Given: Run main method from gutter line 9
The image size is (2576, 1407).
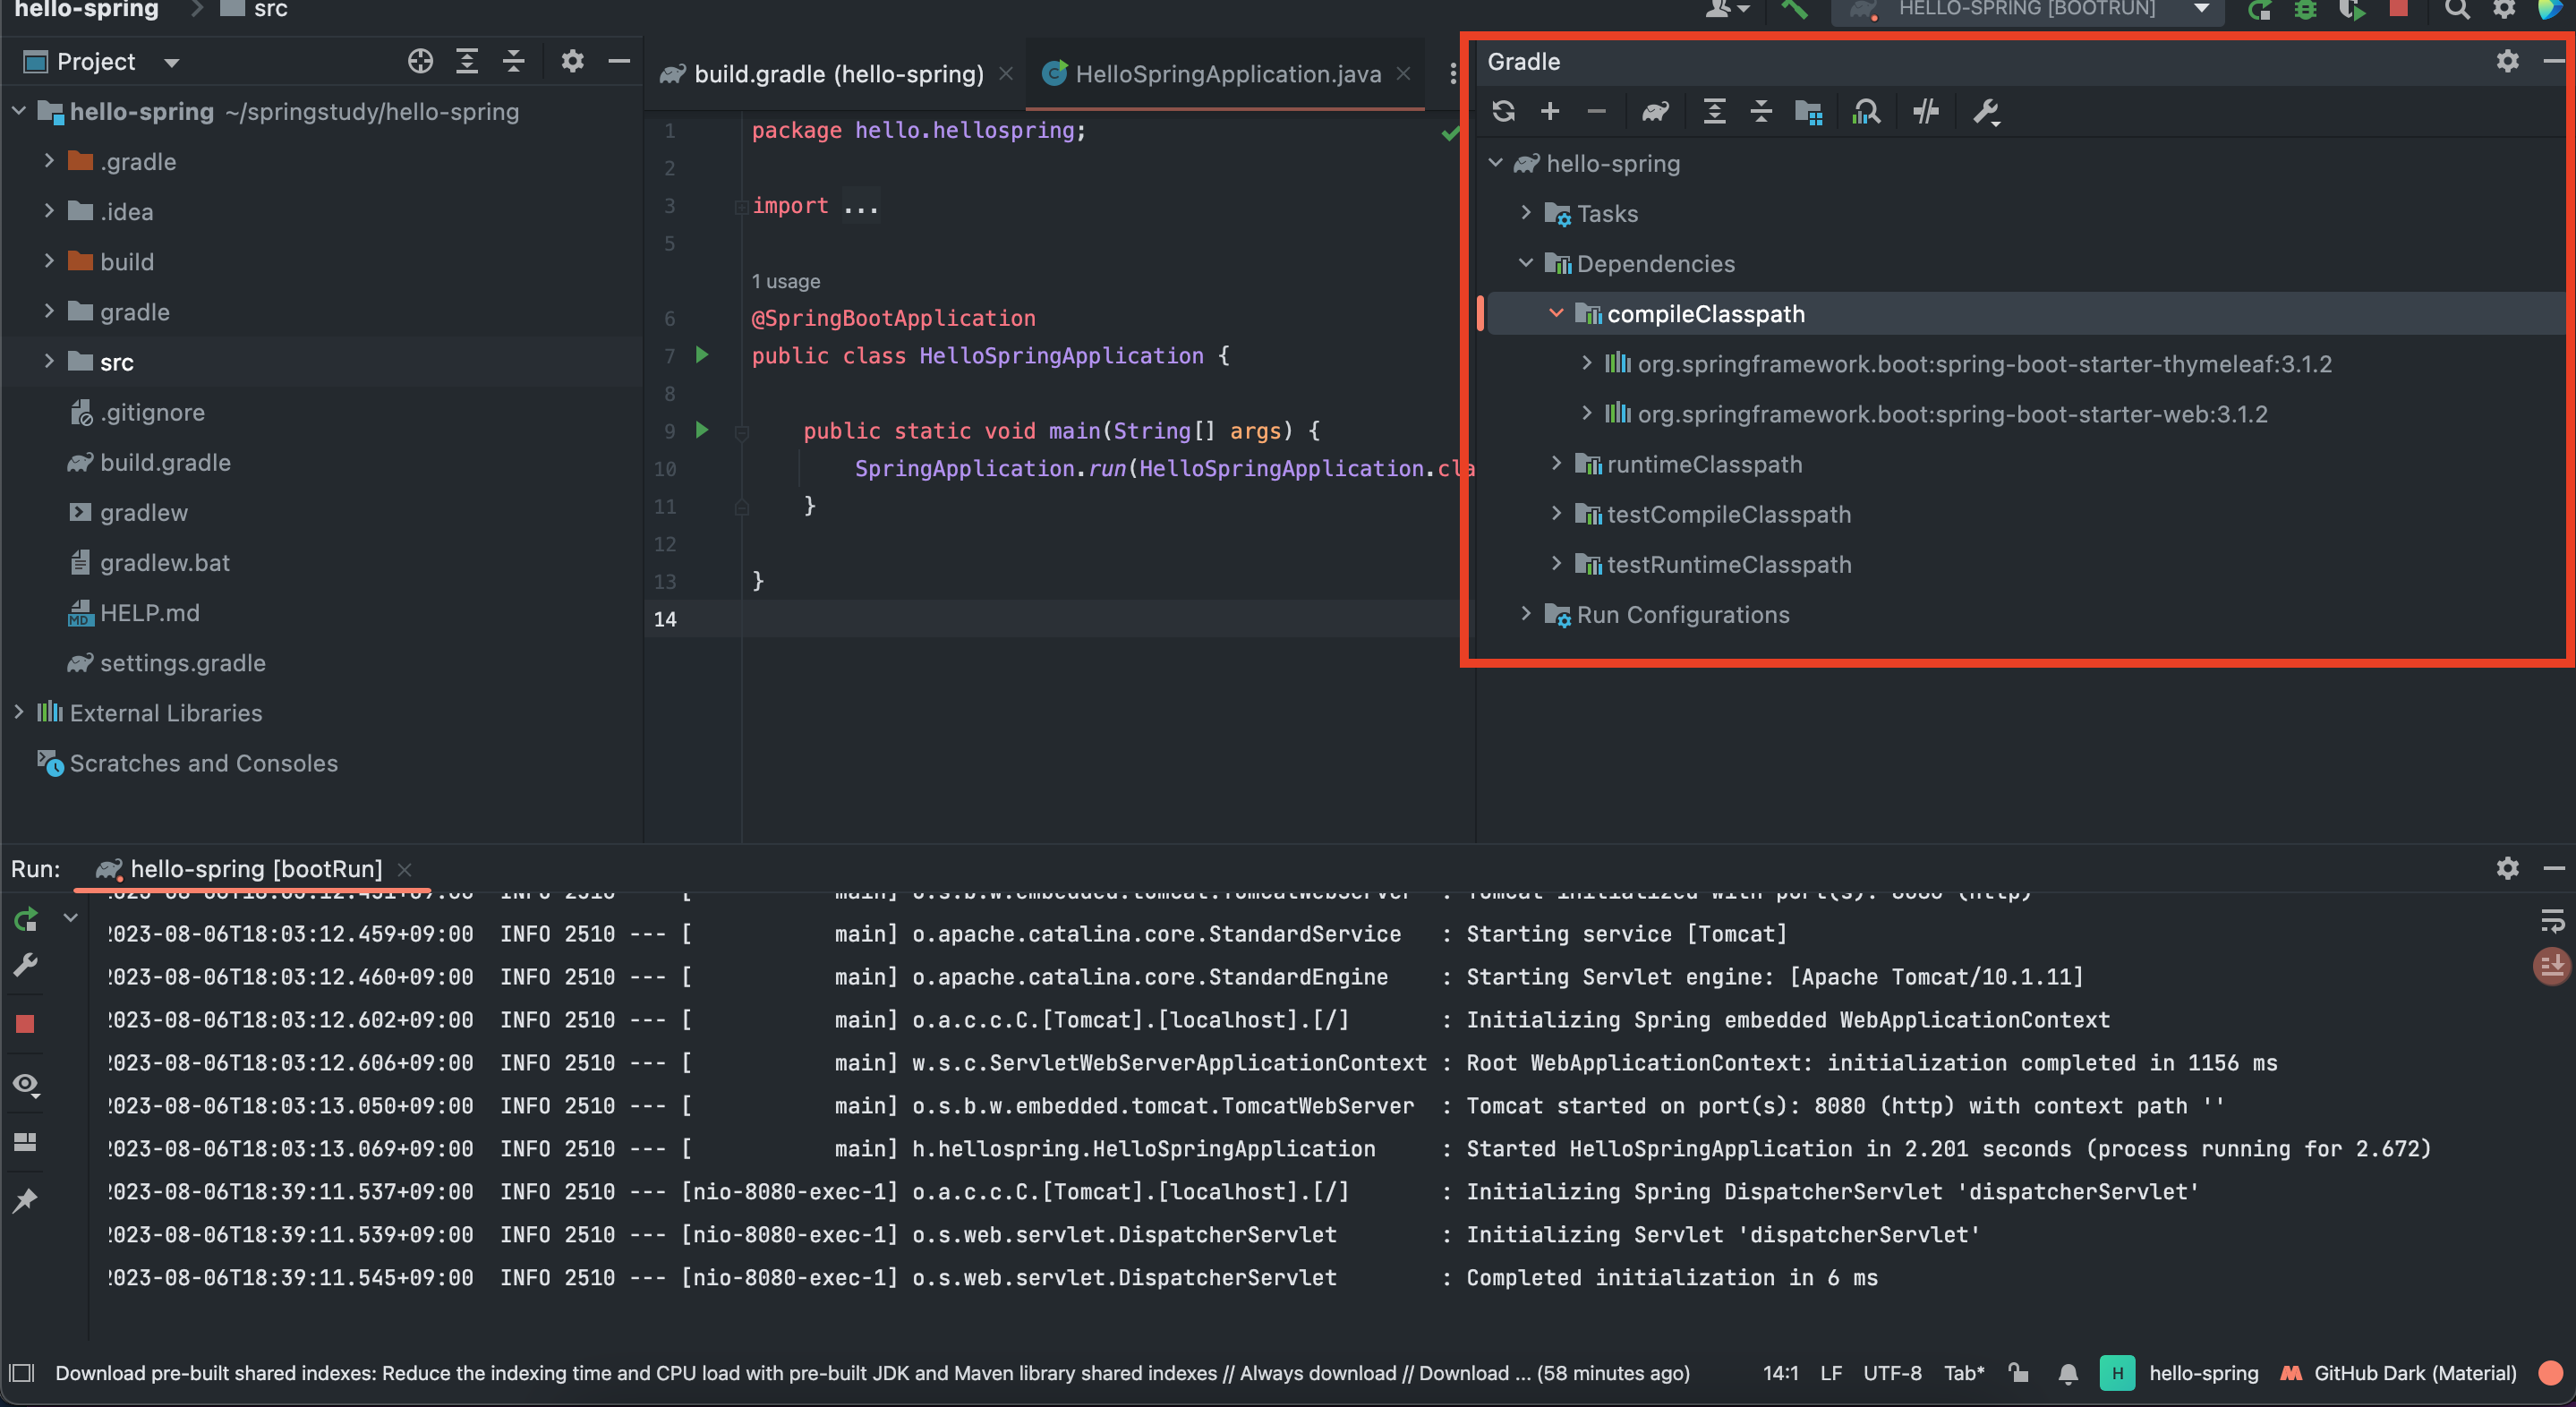Looking at the screenshot, I should [702, 430].
